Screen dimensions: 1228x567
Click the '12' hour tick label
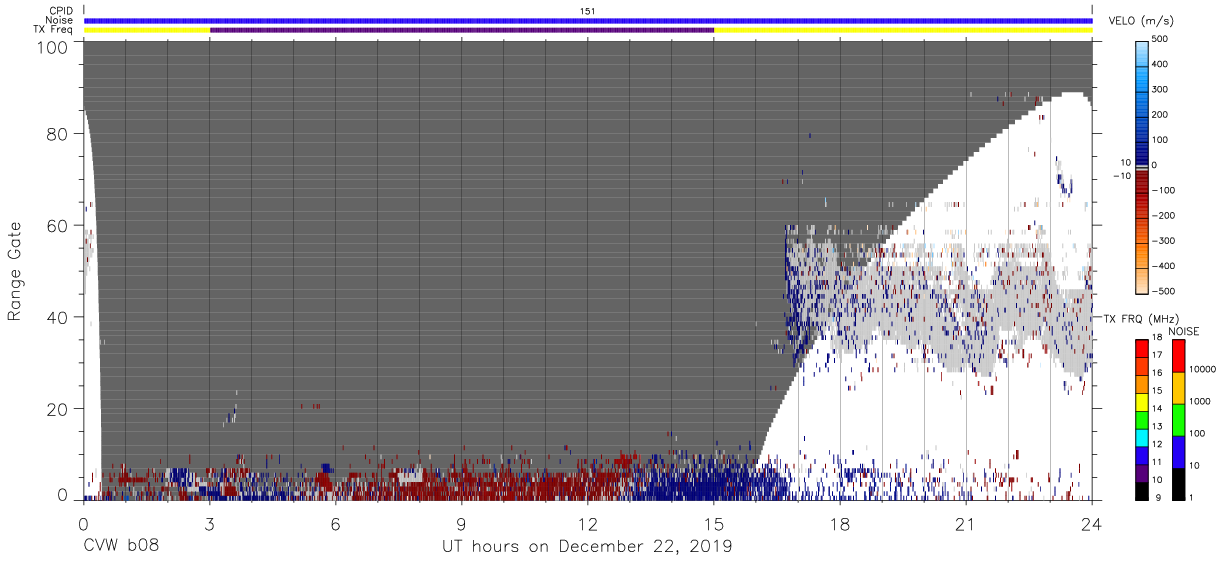pyautogui.click(x=588, y=525)
